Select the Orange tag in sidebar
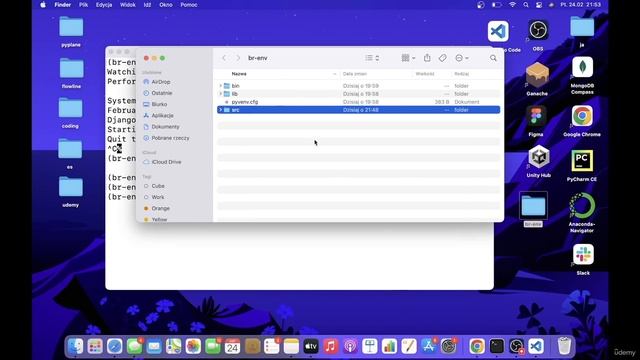Viewport: 640px width, 360px height. click(160, 208)
